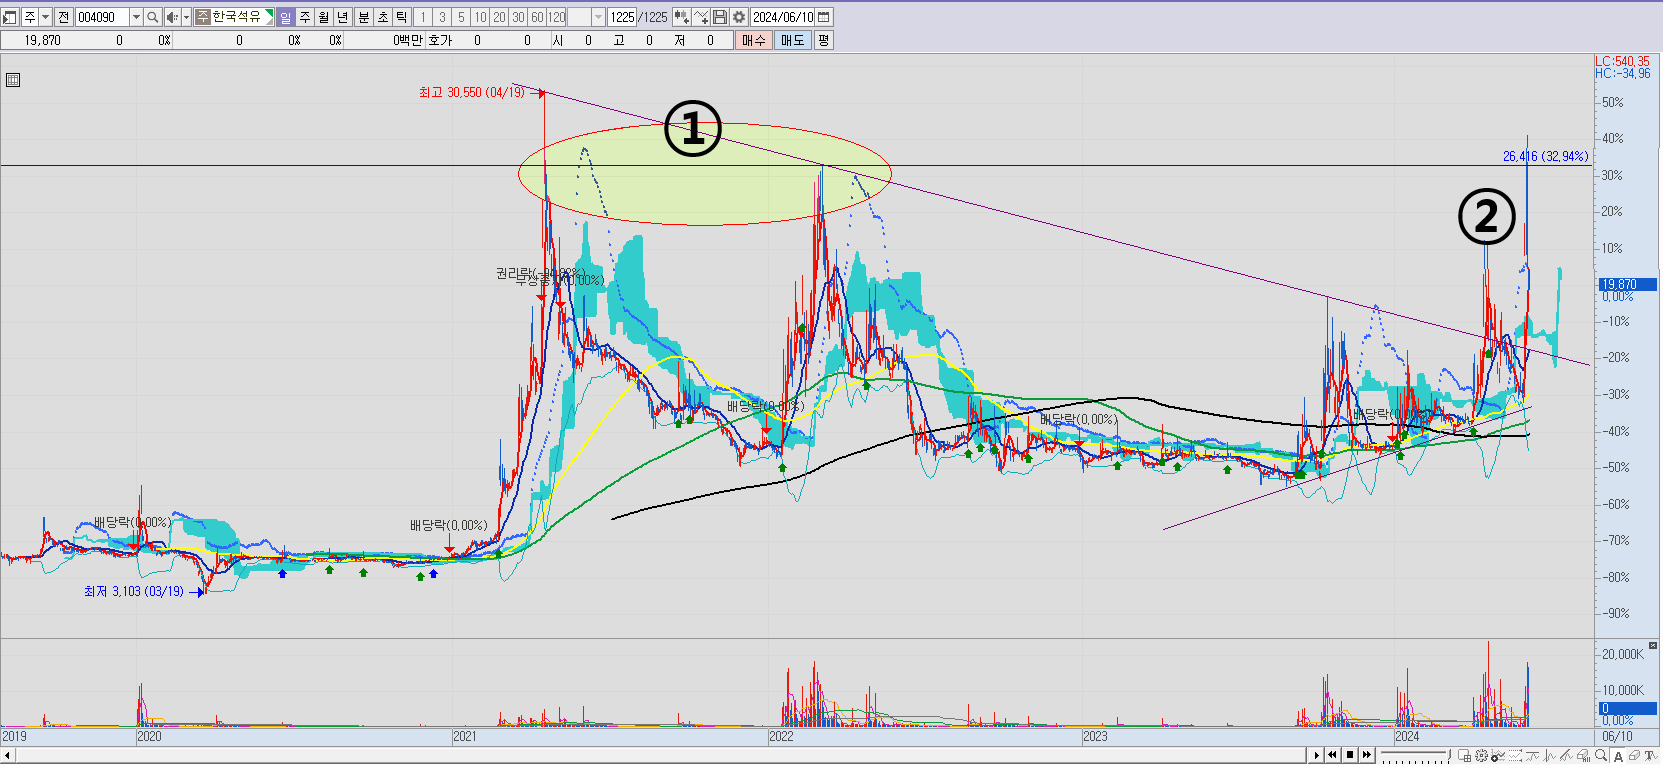Select the 3 interval button
The image size is (1663, 765).
(x=442, y=17)
